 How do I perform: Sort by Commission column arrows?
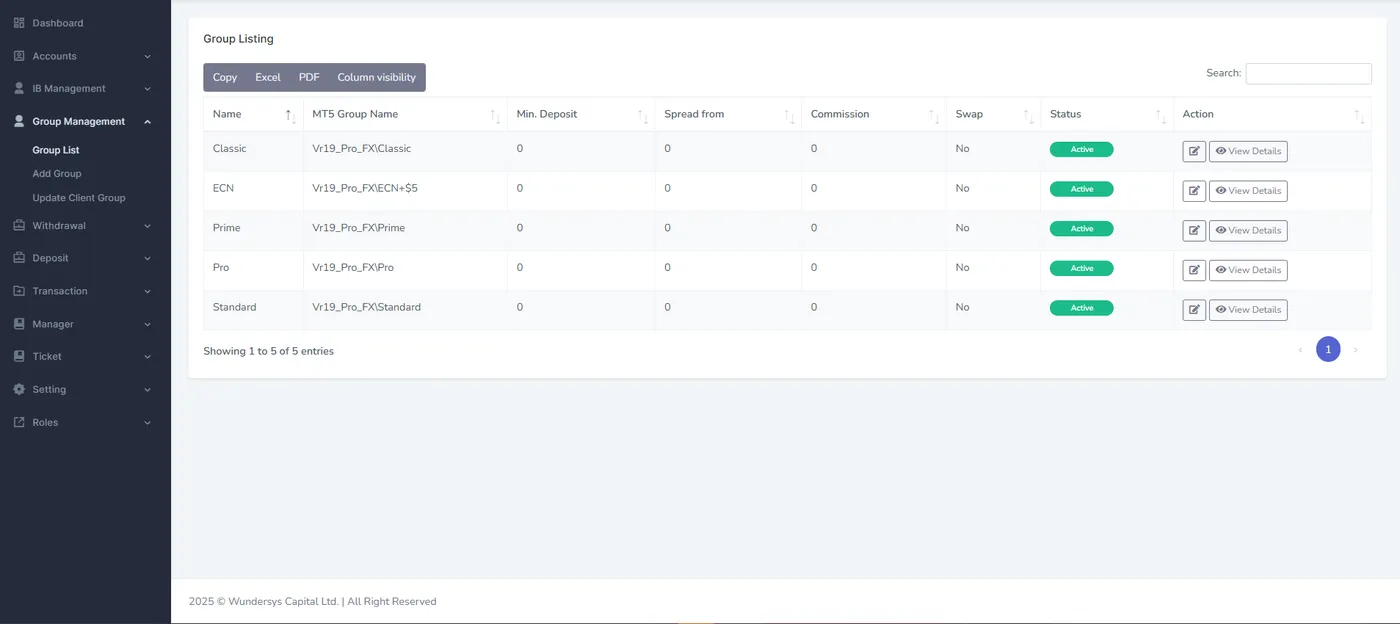pos(934,116)
